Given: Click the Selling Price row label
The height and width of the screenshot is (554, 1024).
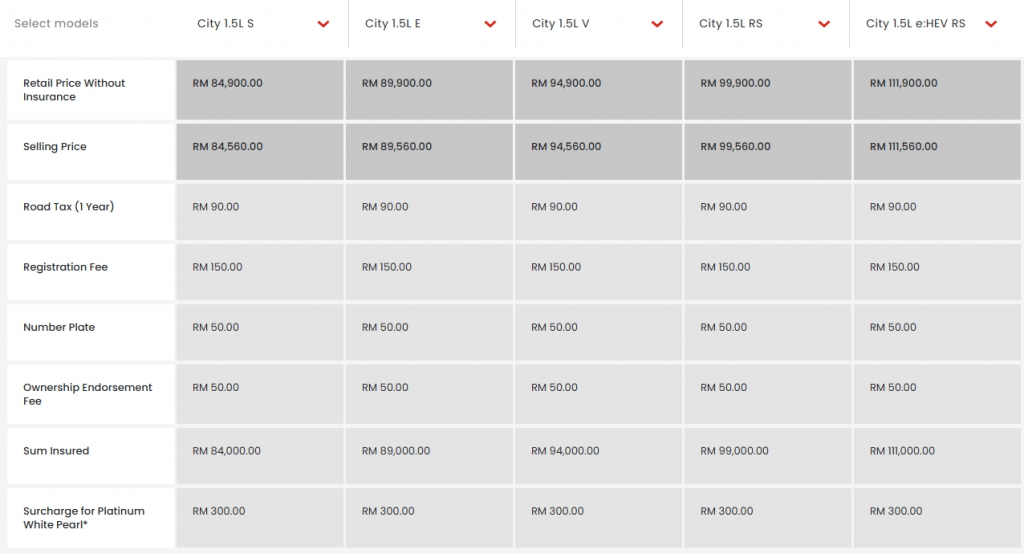Looking at the screenshot, I should coord(55,147).
